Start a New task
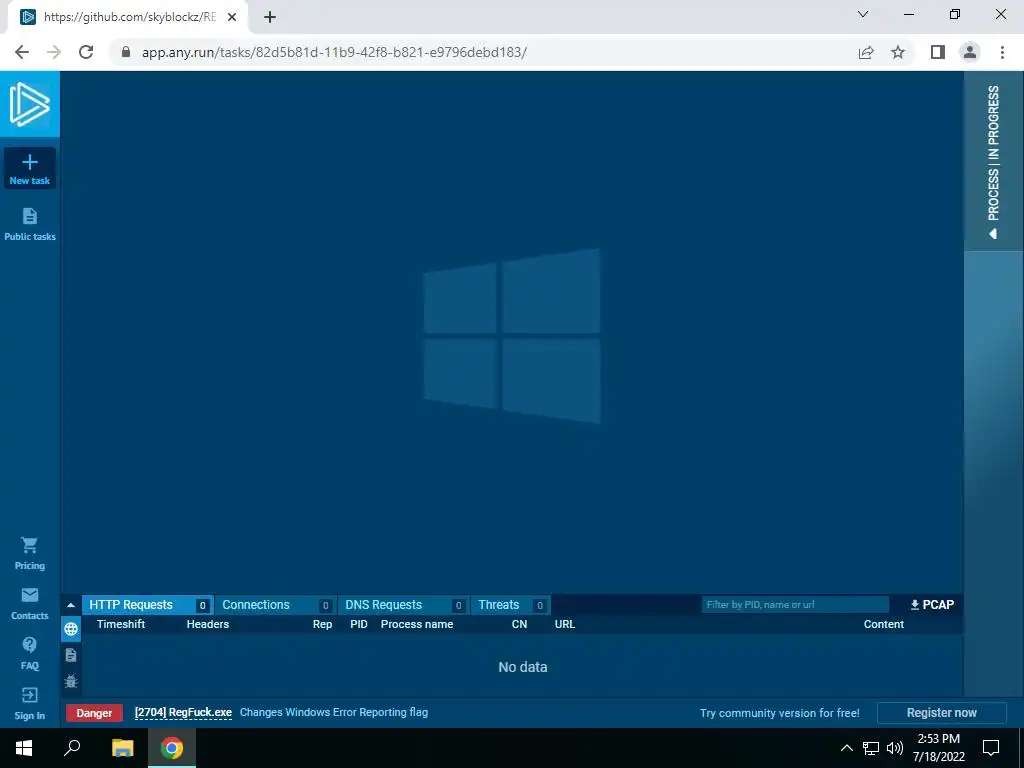 click(x=29, y=168)
